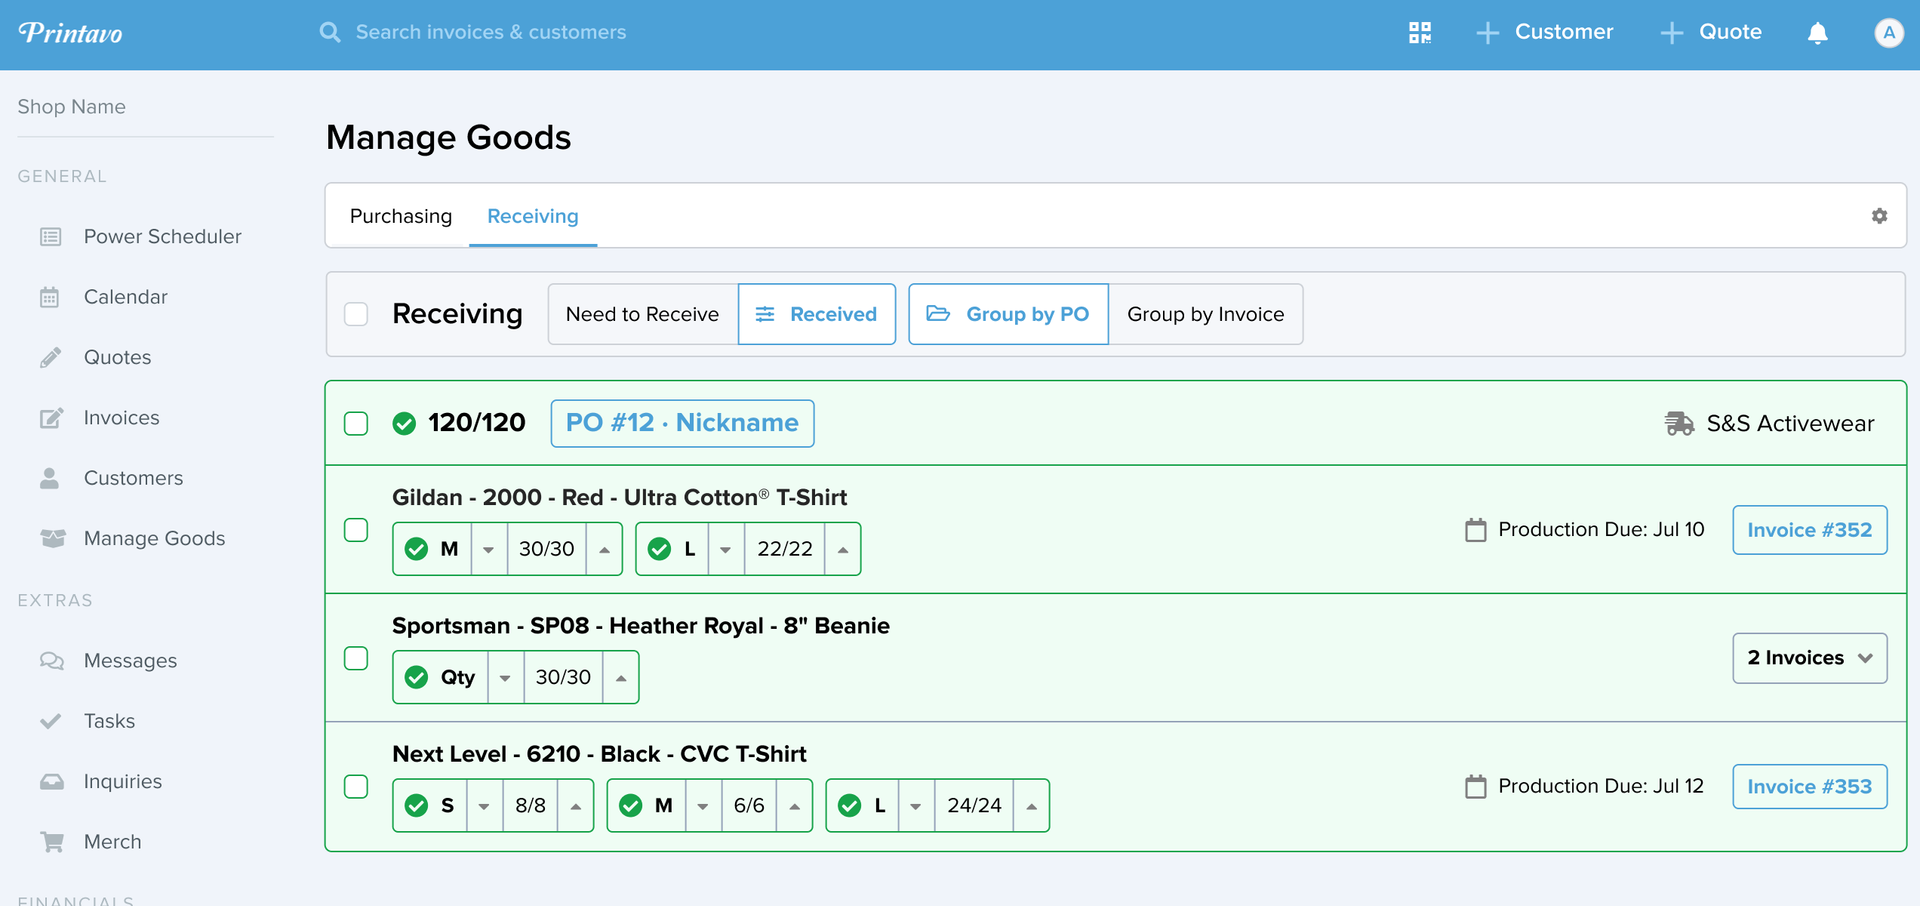This screenshot has height=906, width=1920.
Task: Click the Messages chat icon
Action: 52,661
